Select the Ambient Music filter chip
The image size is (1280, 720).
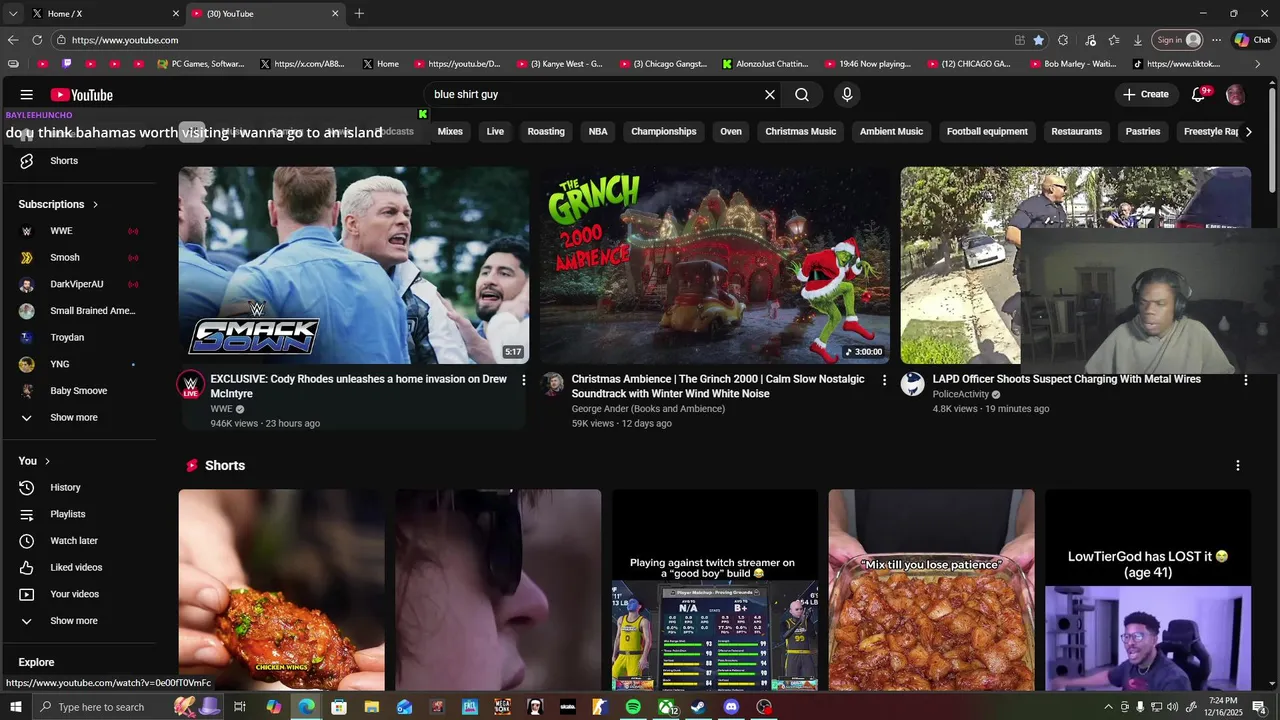[891, 131]
